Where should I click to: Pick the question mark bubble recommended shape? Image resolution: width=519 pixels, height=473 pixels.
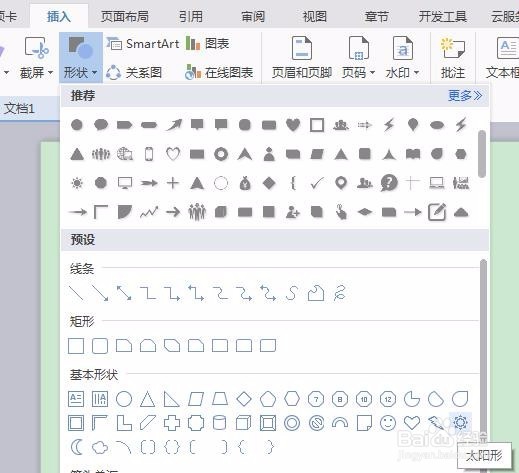pyautogui.click(x=389, y=183)
